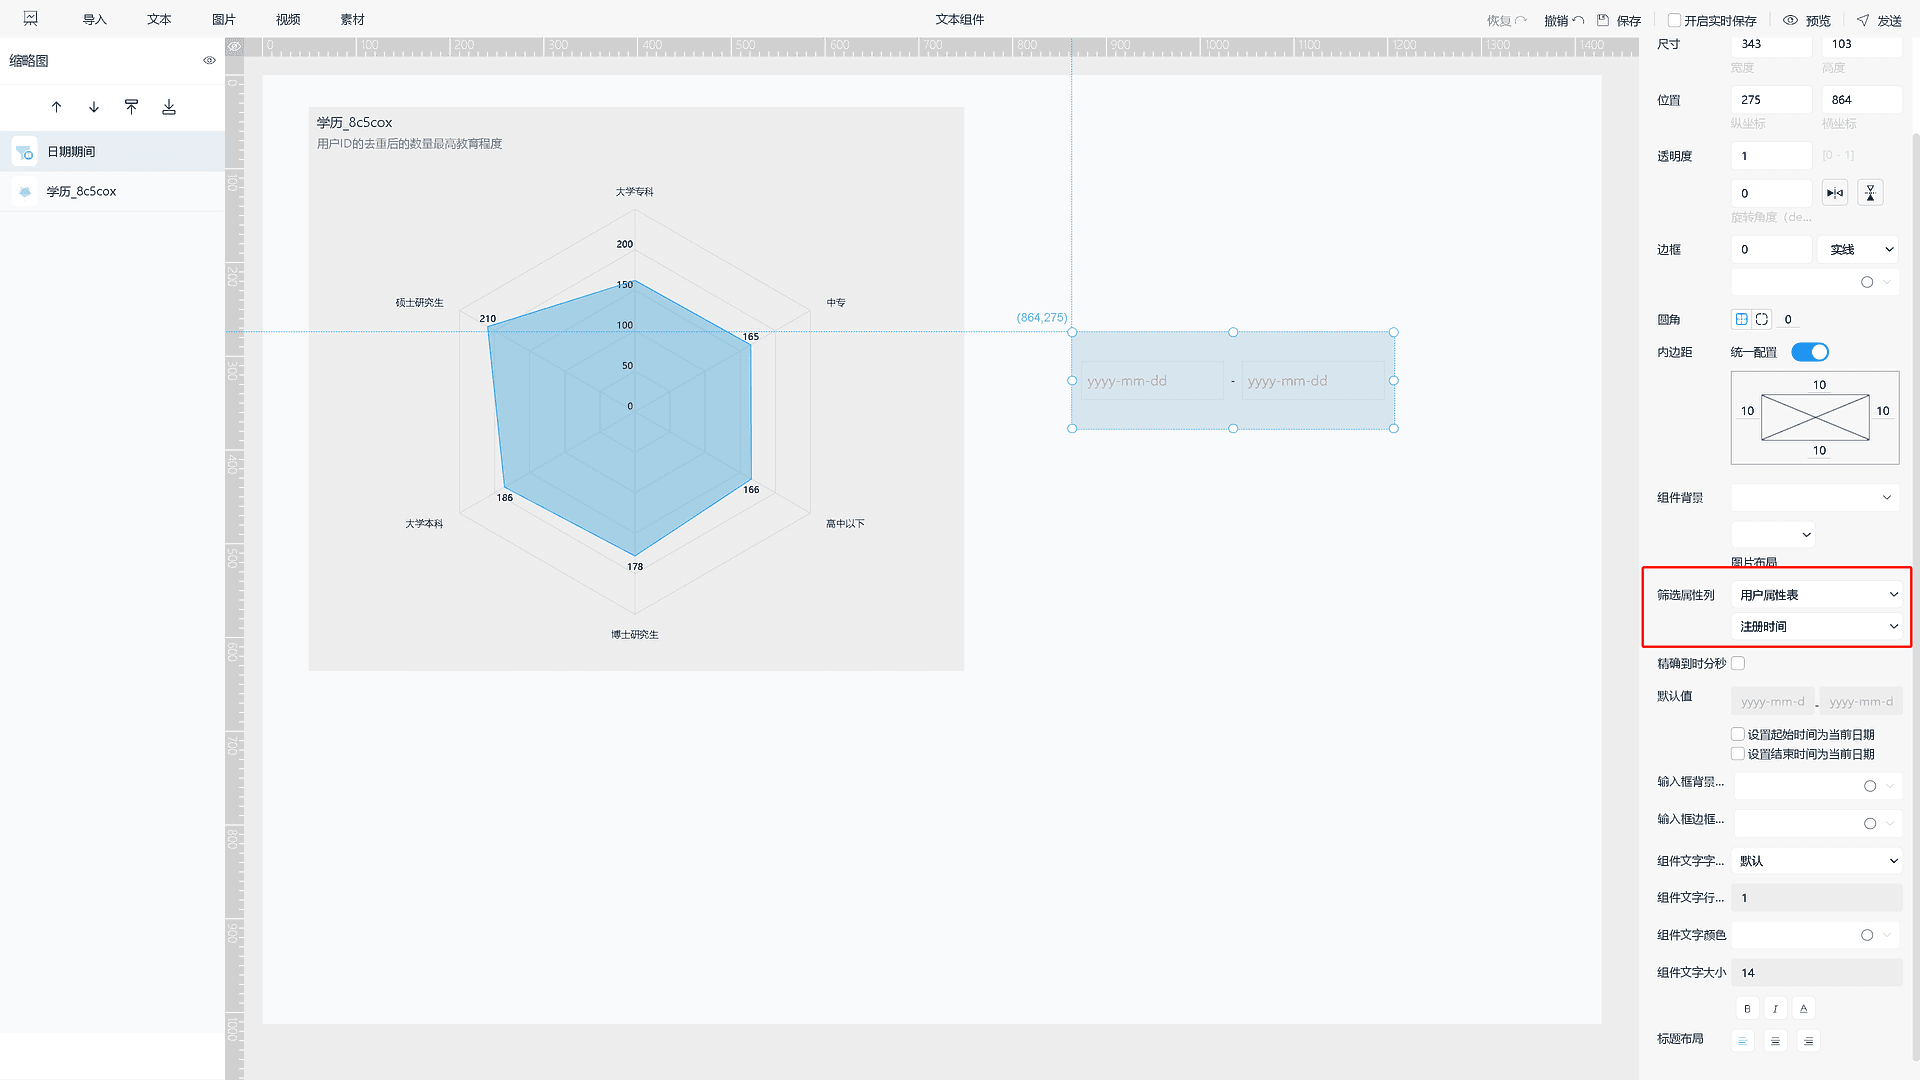Flip component horizontally
Screen dimensions: 1920x1080
click(1835, 193)
